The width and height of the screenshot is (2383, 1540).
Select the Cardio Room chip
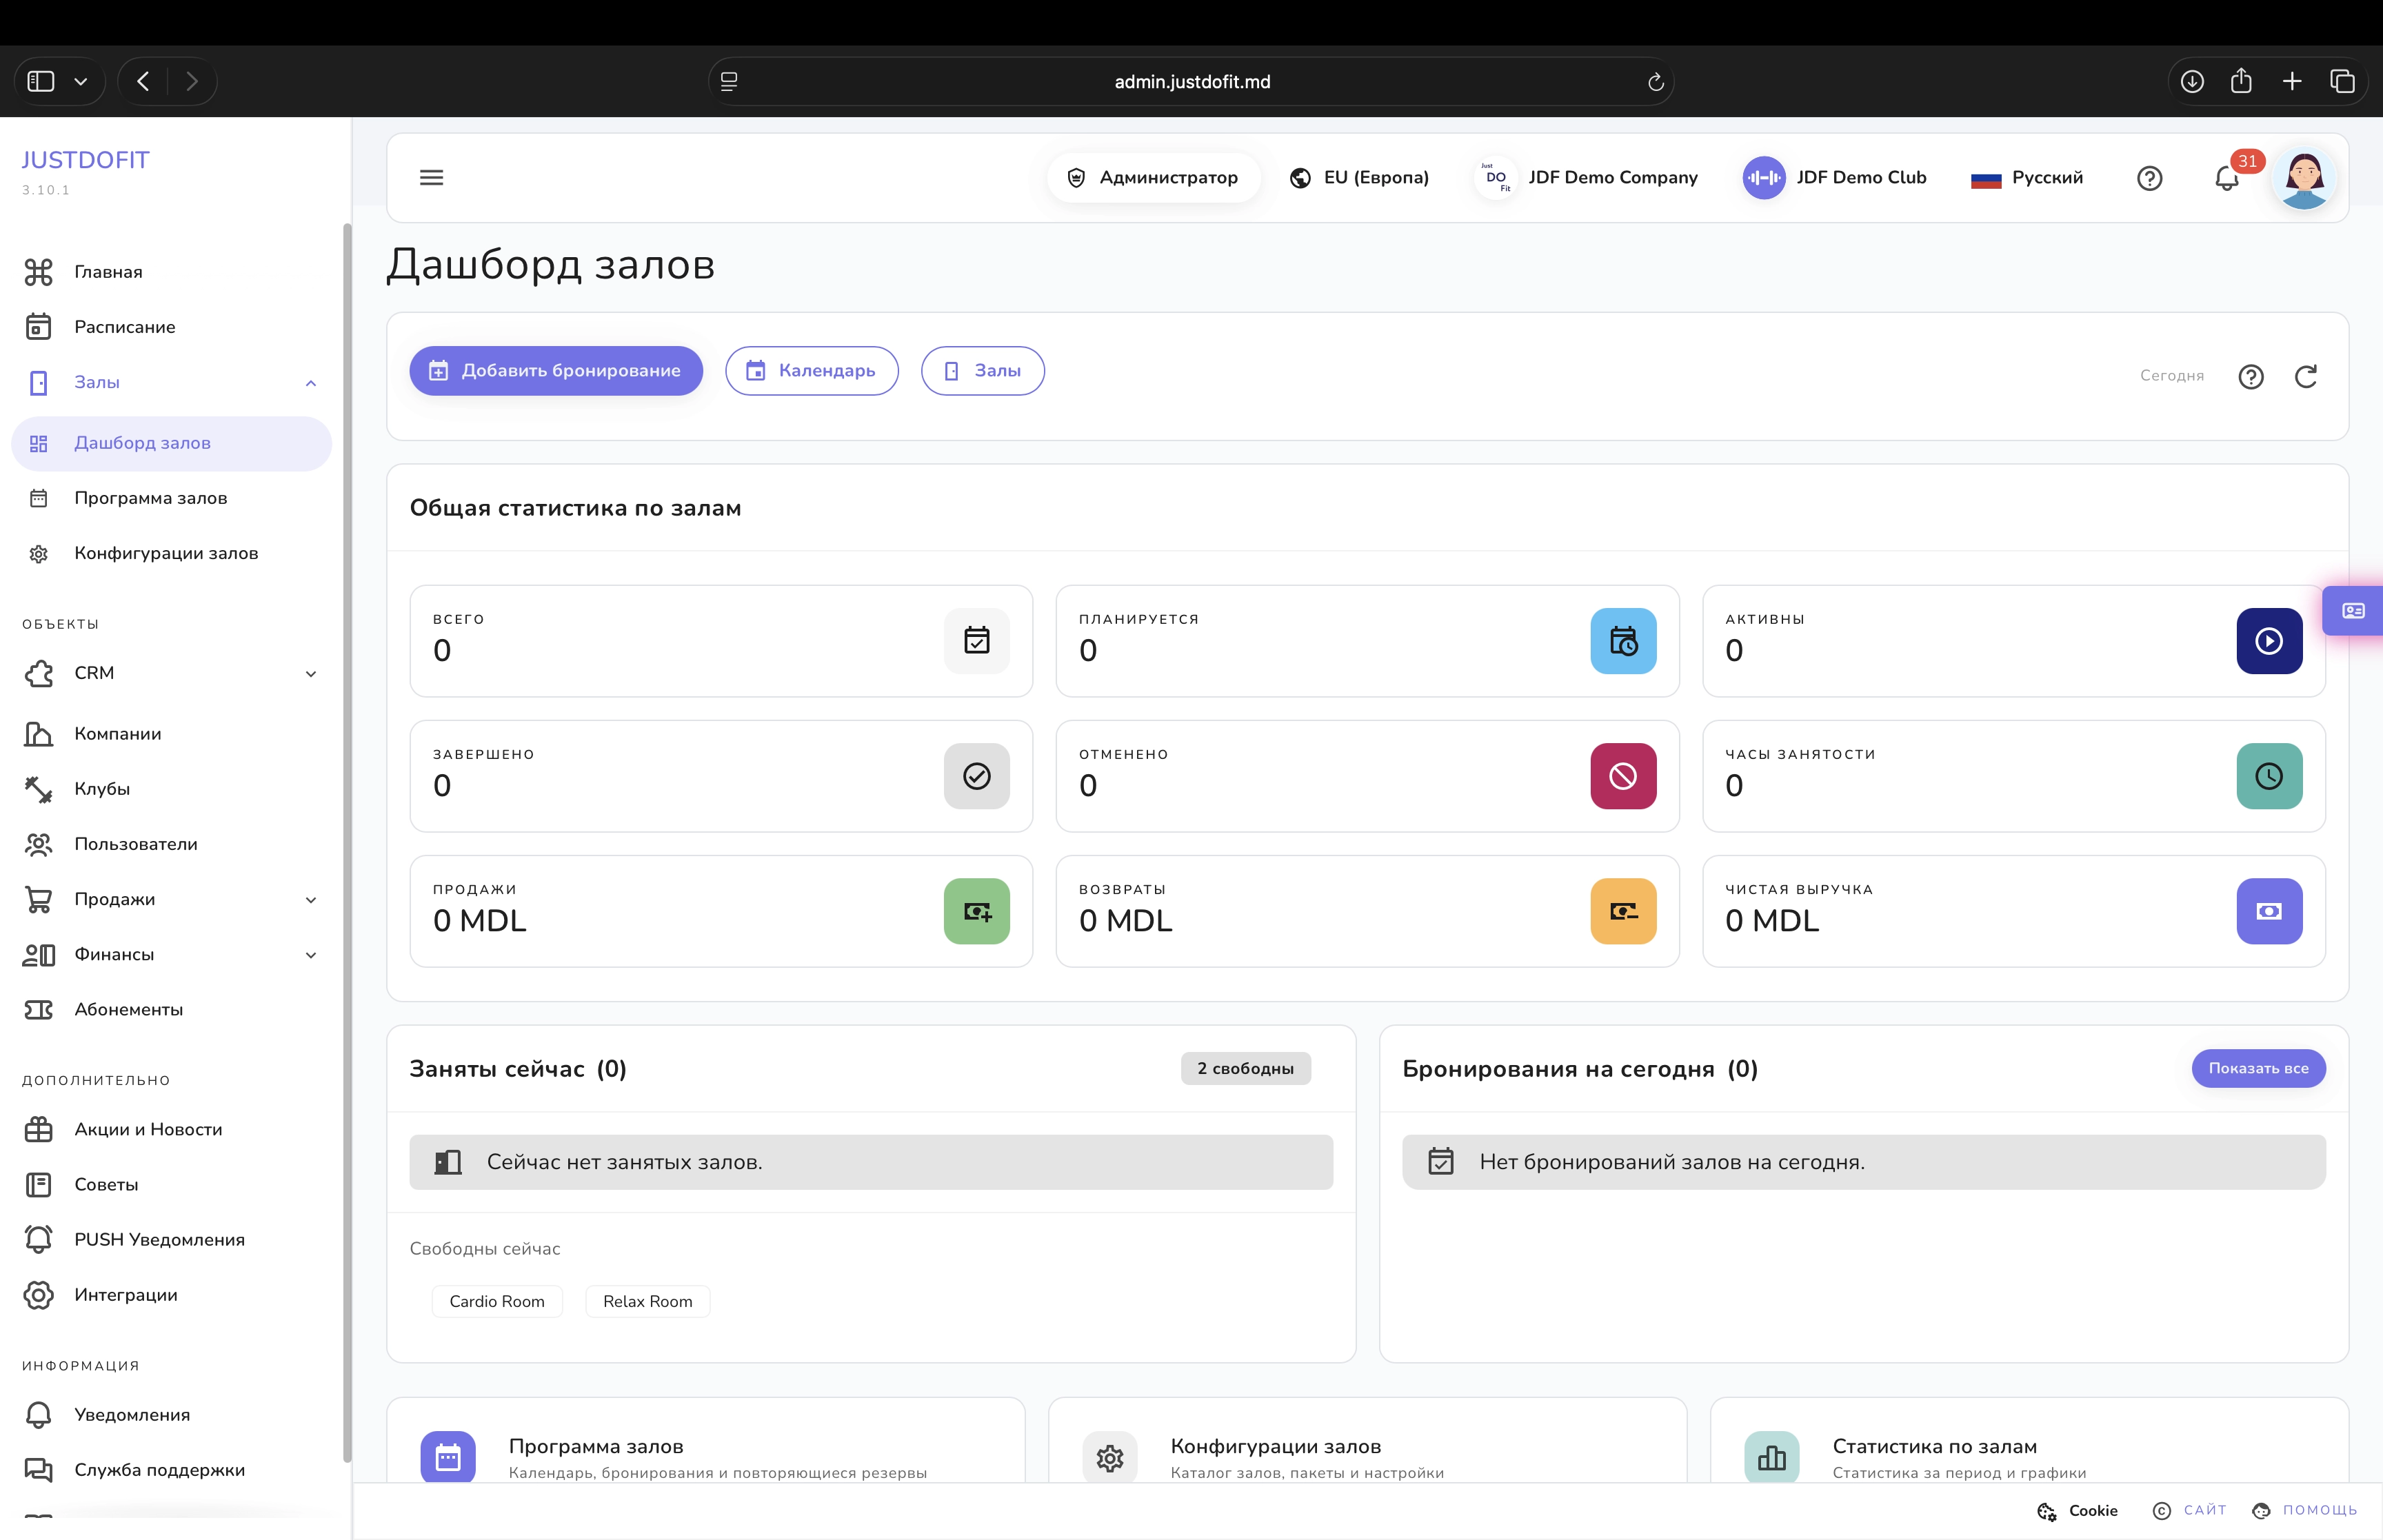[497, 1301]
